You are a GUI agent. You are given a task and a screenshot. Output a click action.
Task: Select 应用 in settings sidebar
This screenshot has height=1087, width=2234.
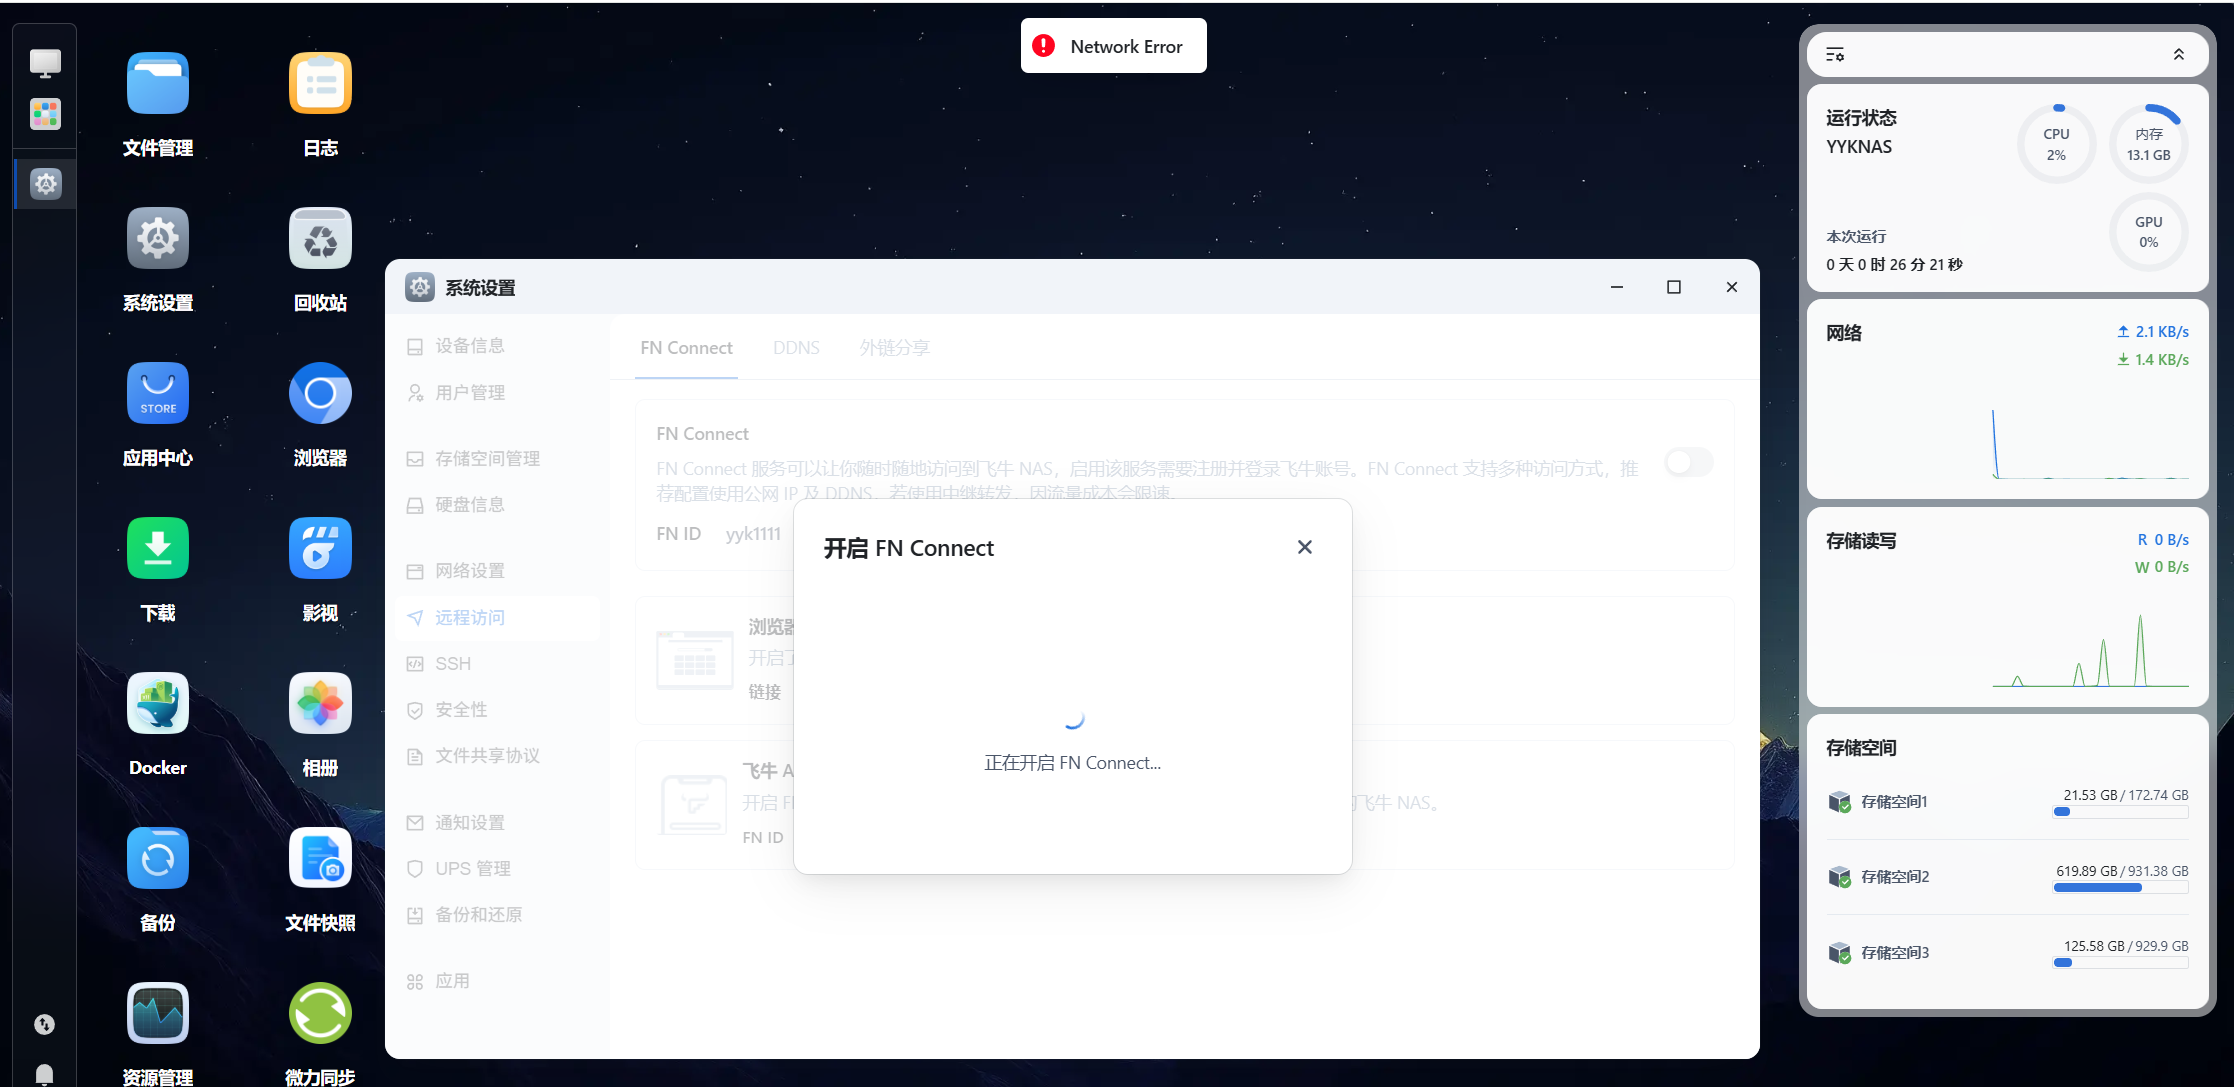coord(498,982)
